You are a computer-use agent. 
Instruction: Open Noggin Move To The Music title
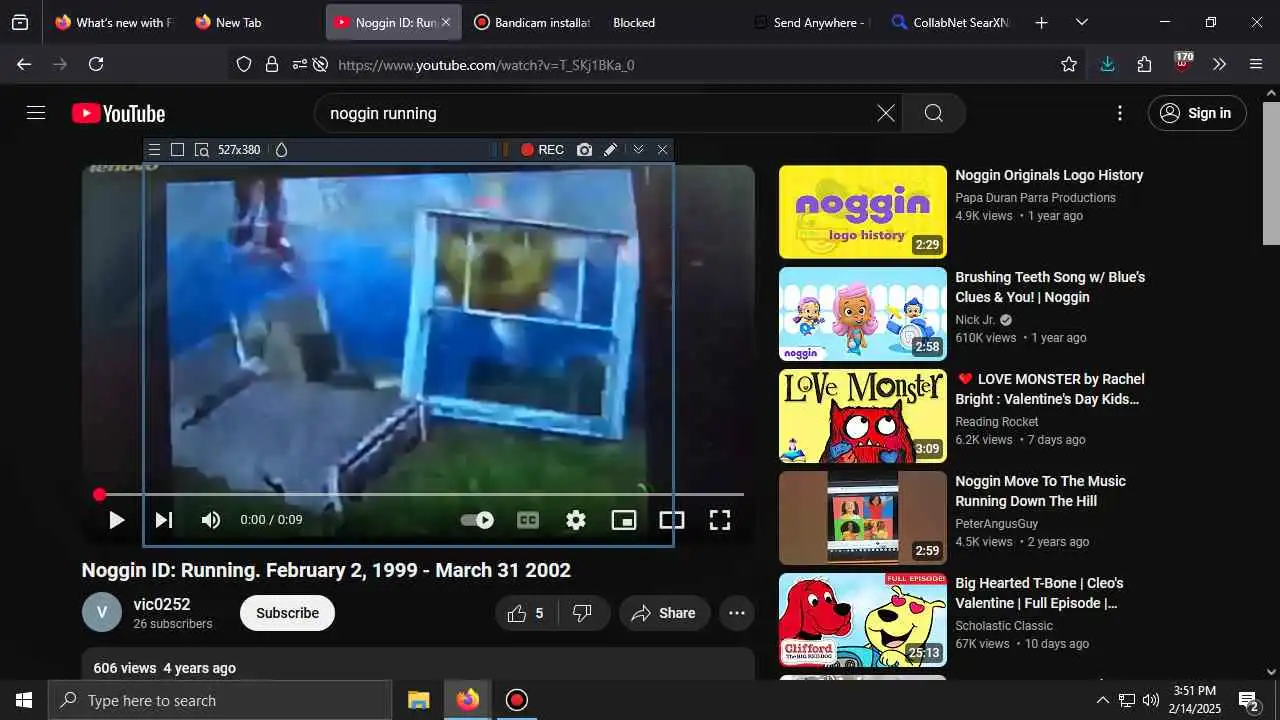click(1040, 491)
